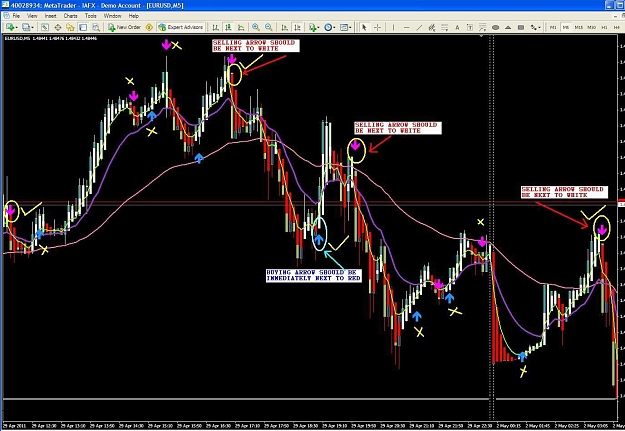Image resolution: width=625 pixels, height=431 pixels.
Task: Expand the Profiles dropdown arrow
Action: tap(33, 28)
